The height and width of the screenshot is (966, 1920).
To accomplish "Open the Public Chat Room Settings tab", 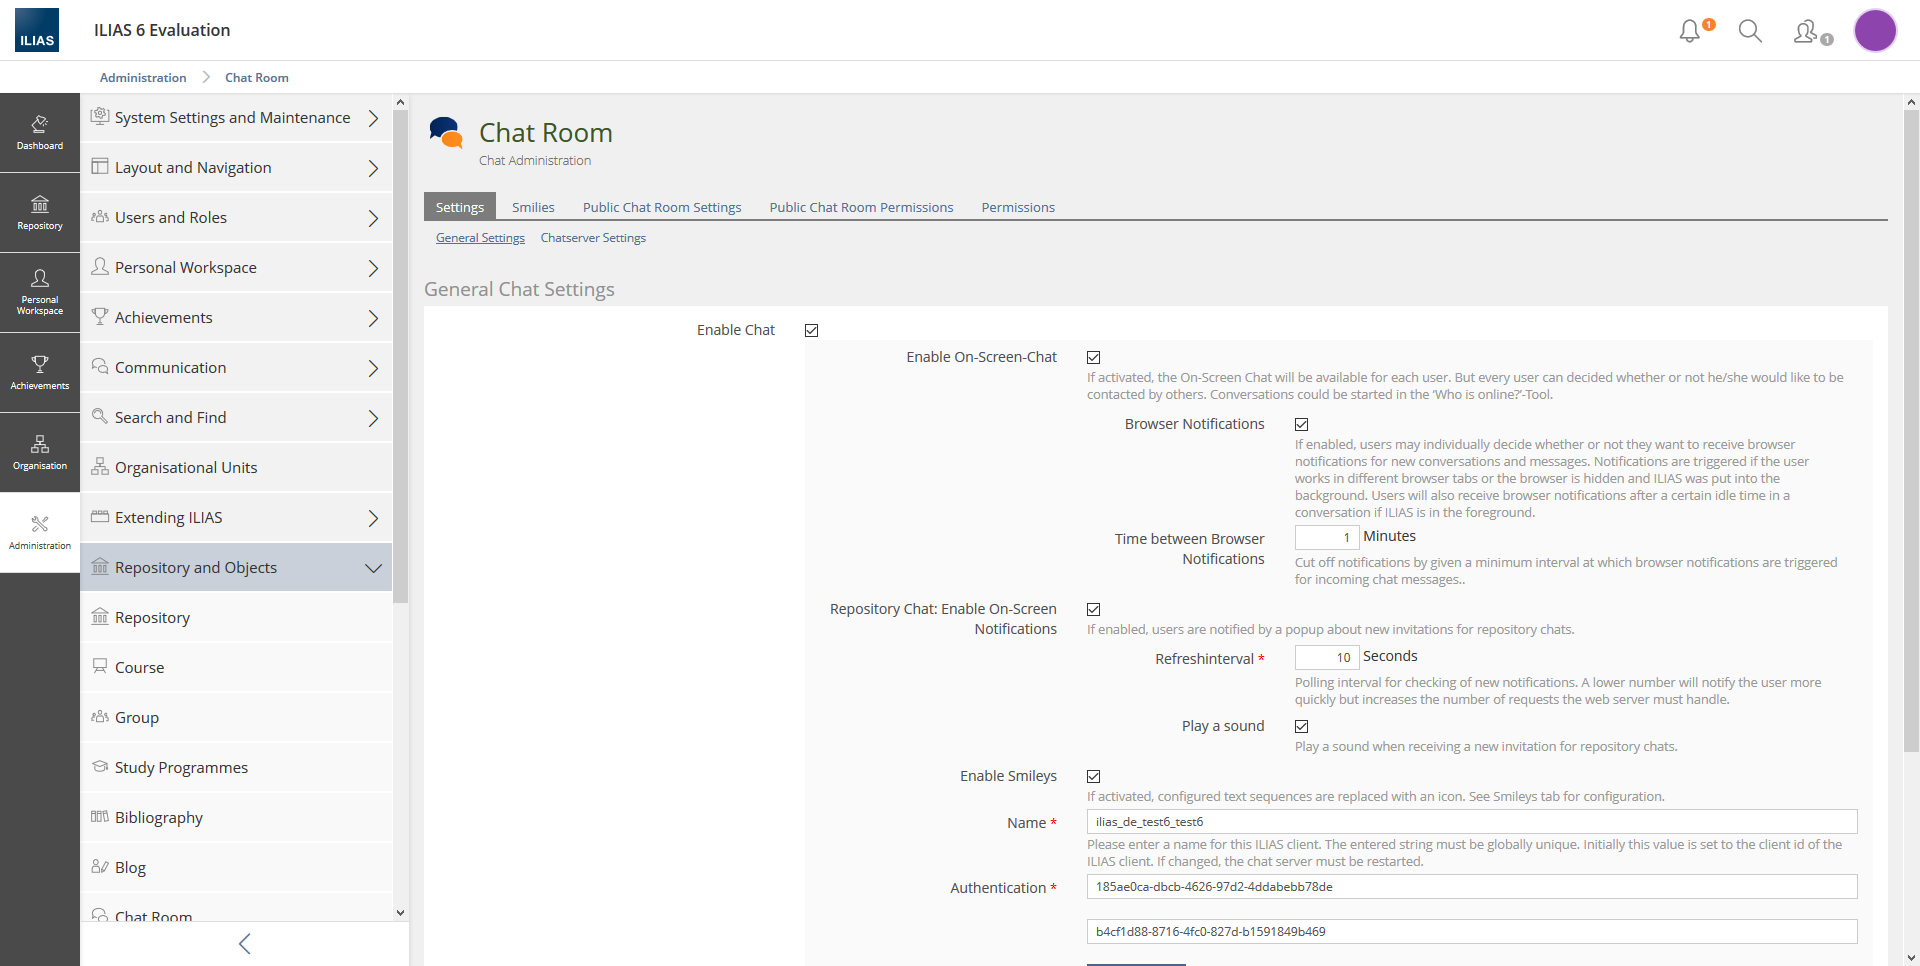I will tap(662, 207).
